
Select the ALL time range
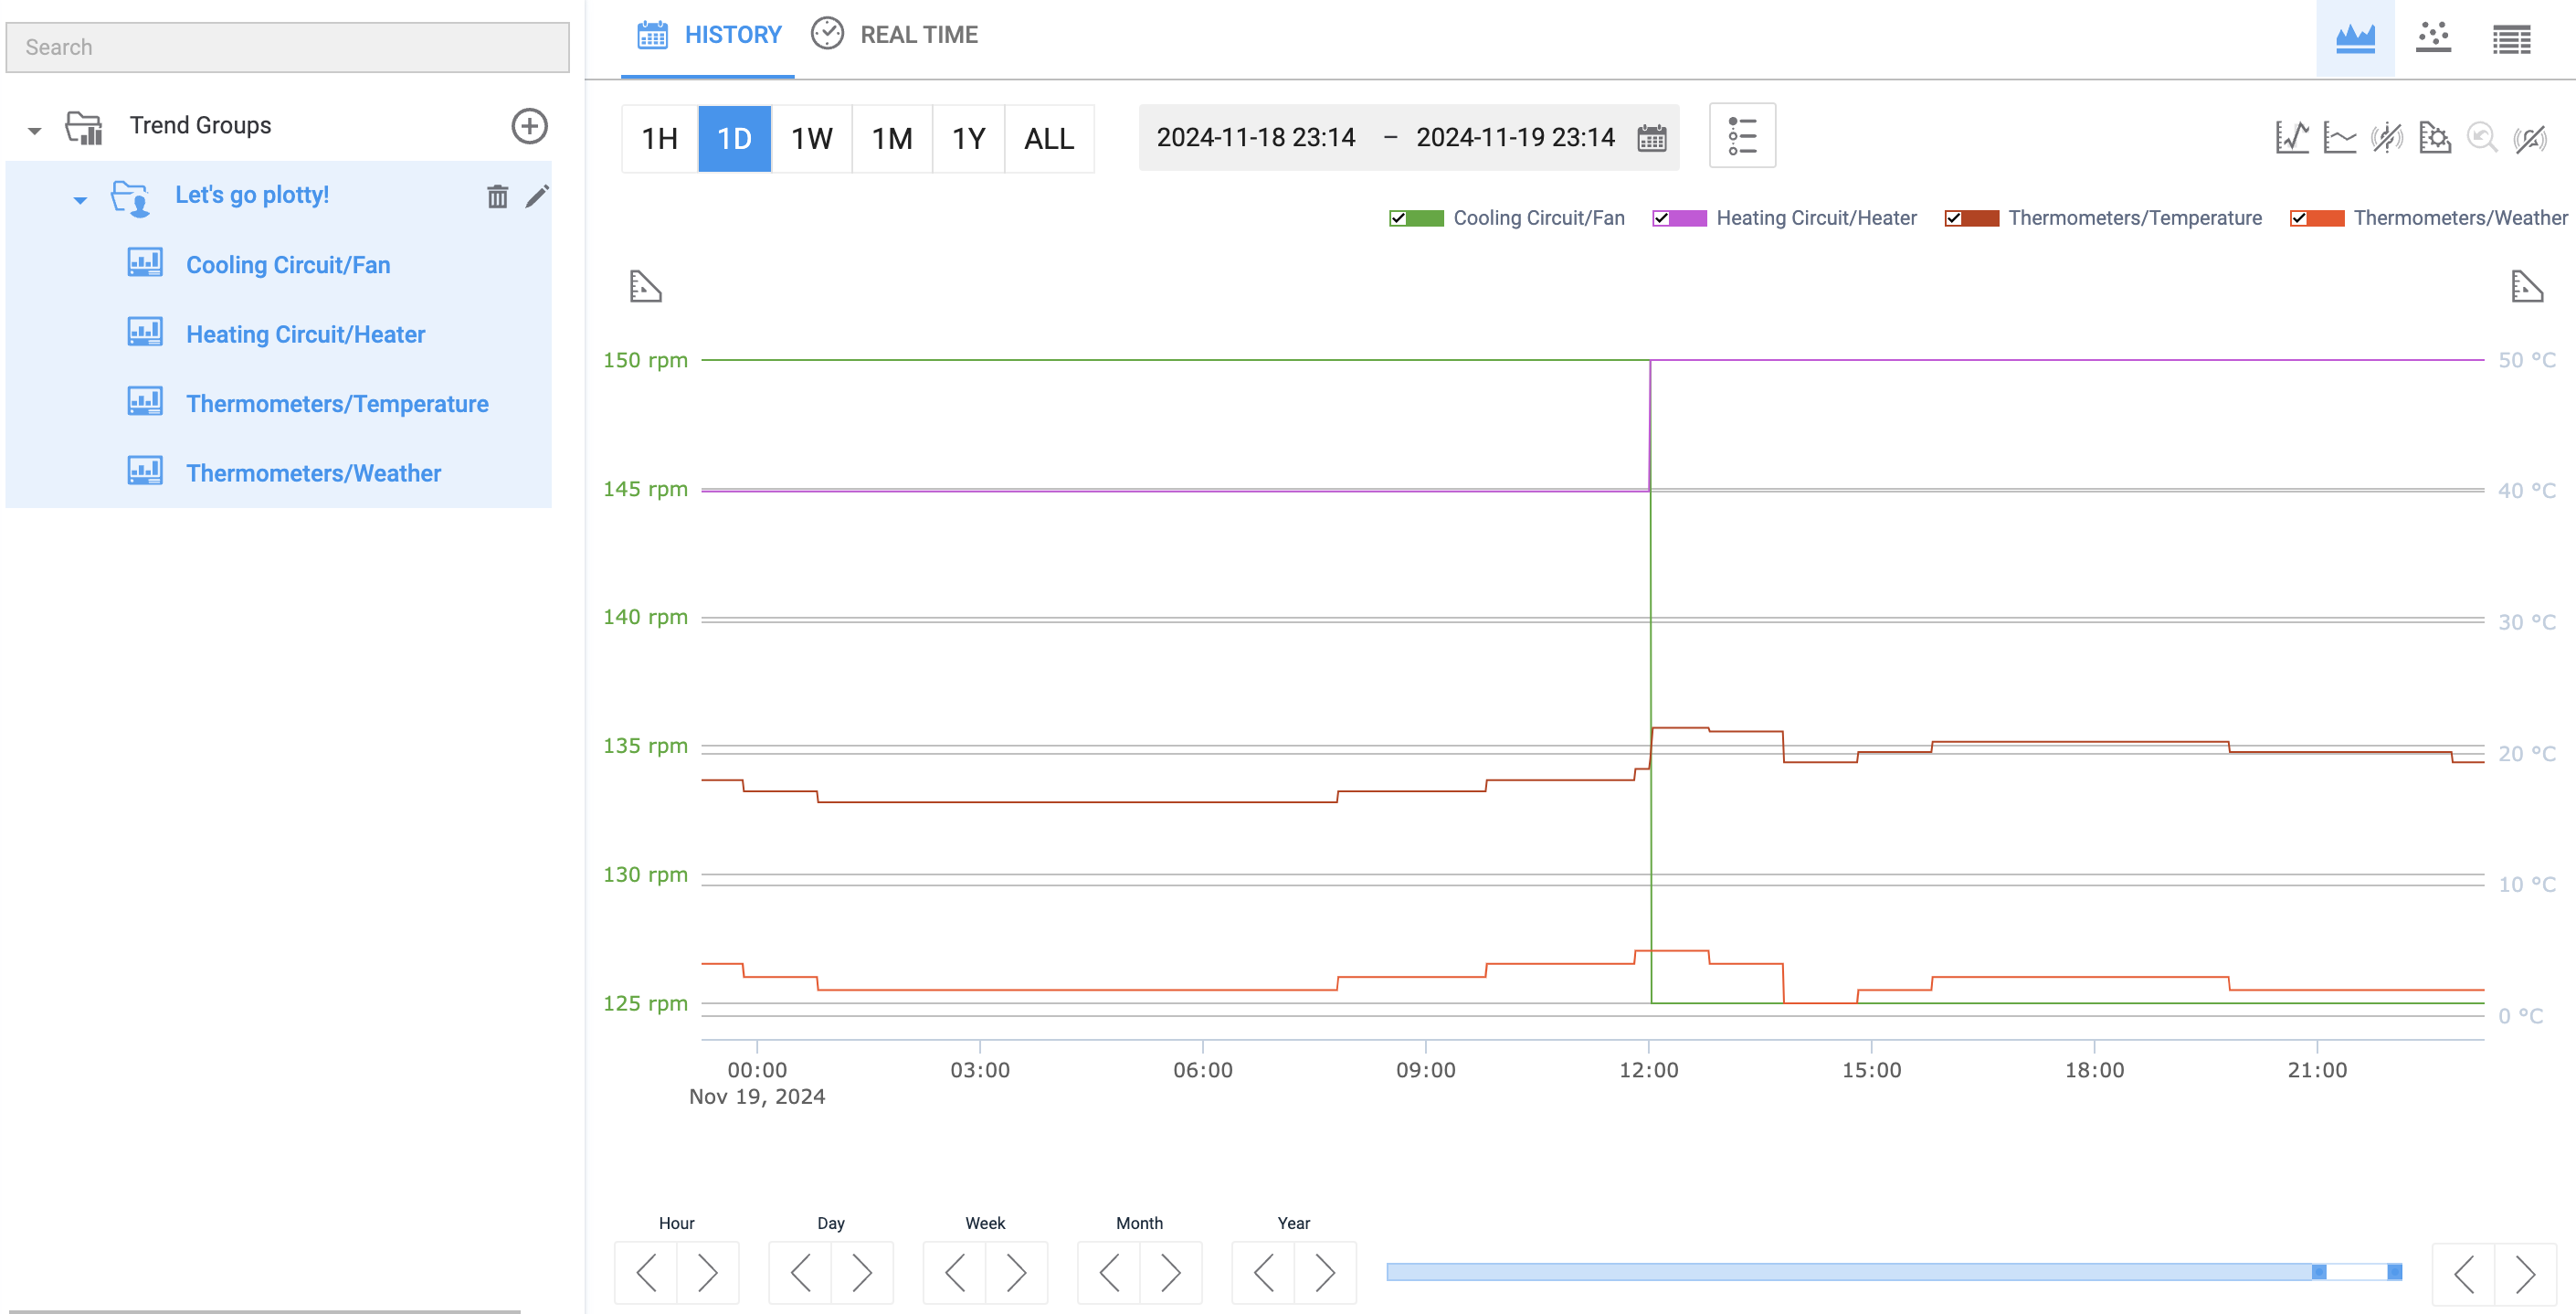tap(1049, 138)
